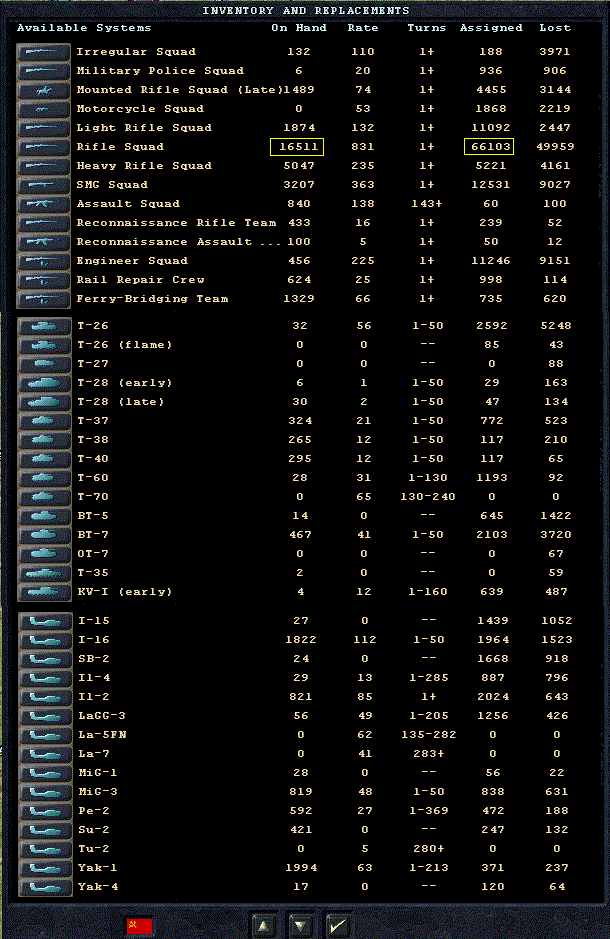
Task: Click the Heavy Rifle Squad icon
Action: tap(44, 166)
